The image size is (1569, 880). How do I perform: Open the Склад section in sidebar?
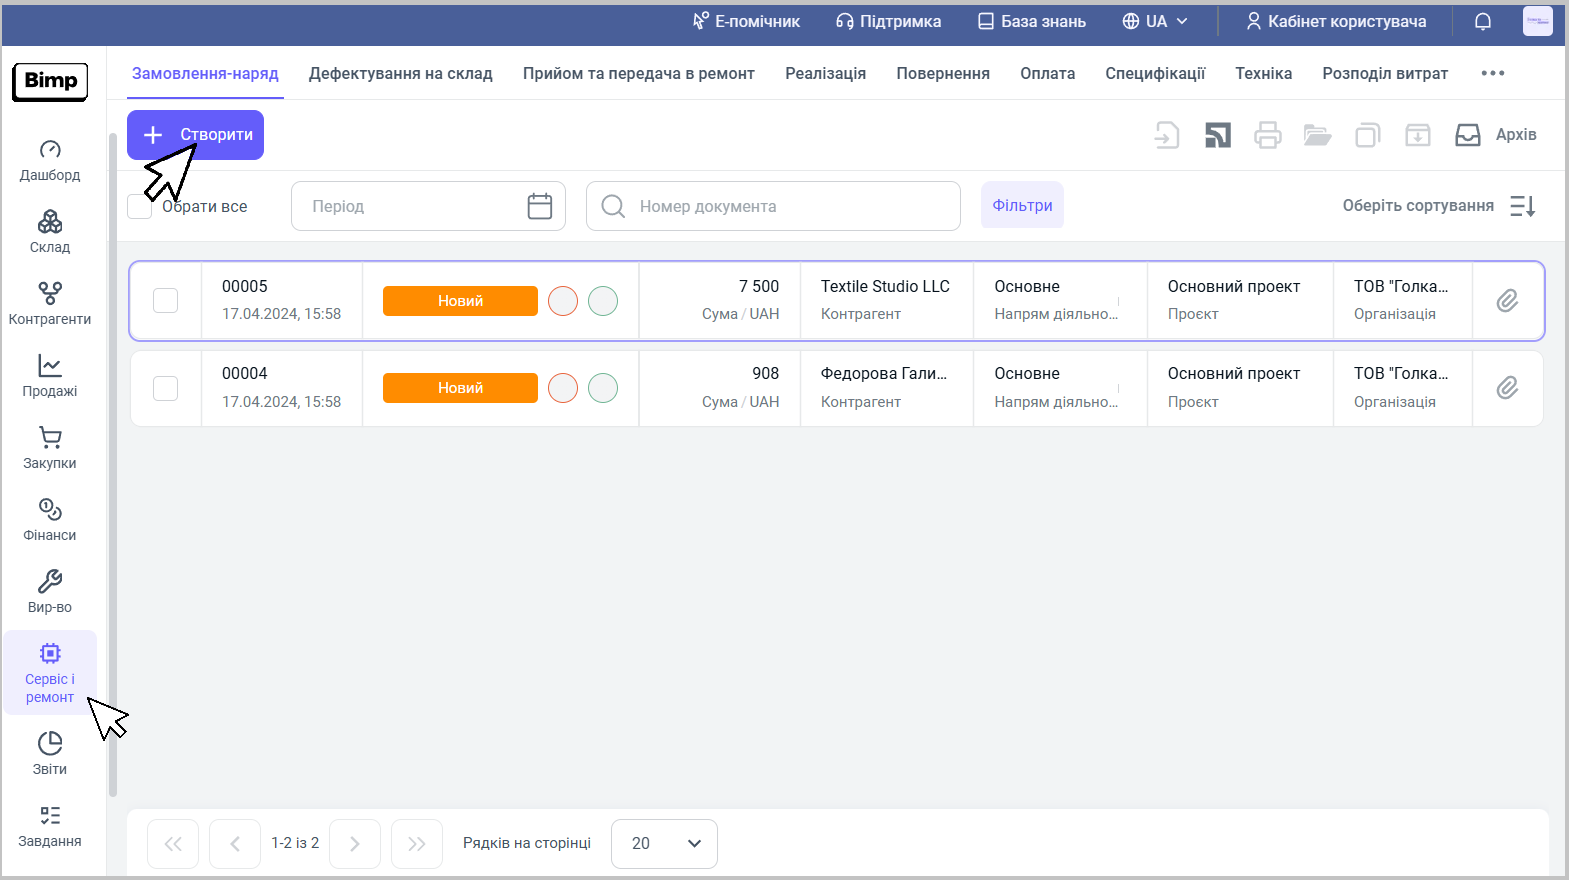coord(50,231)
